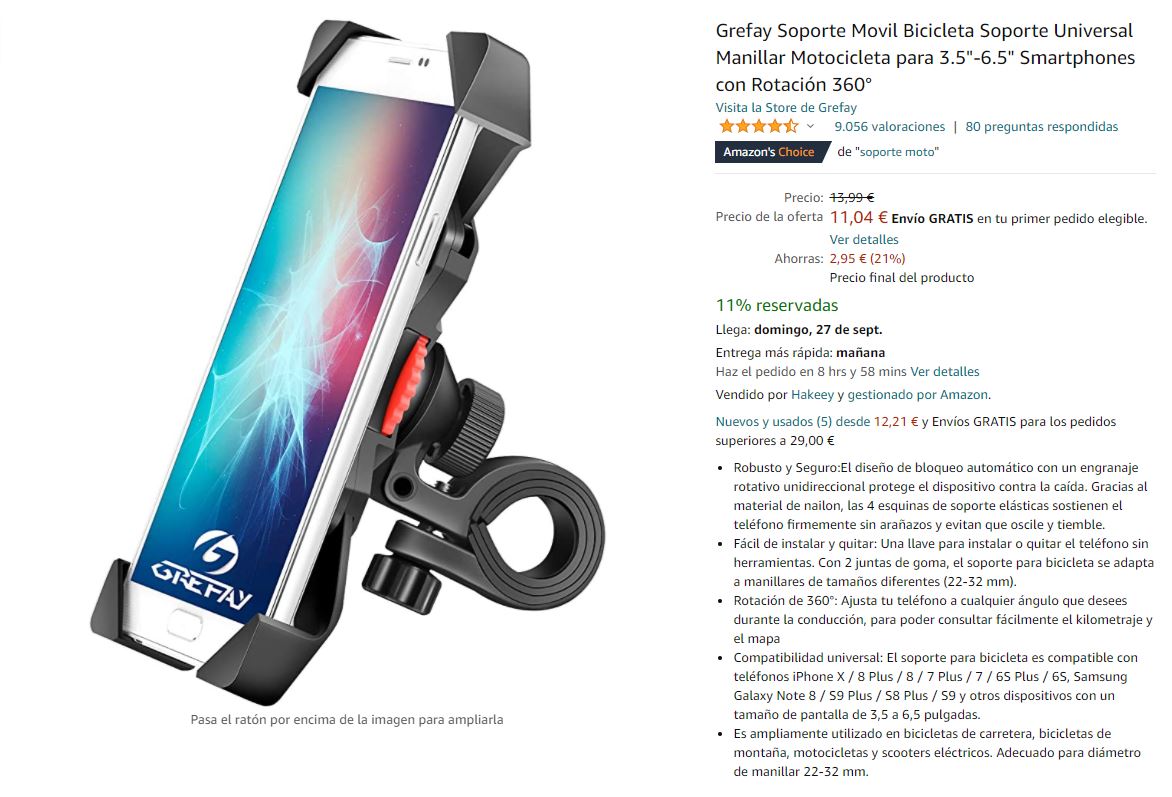Click the product title Grefay Soporte Movil
The image size is (1172, 797).
925,58
